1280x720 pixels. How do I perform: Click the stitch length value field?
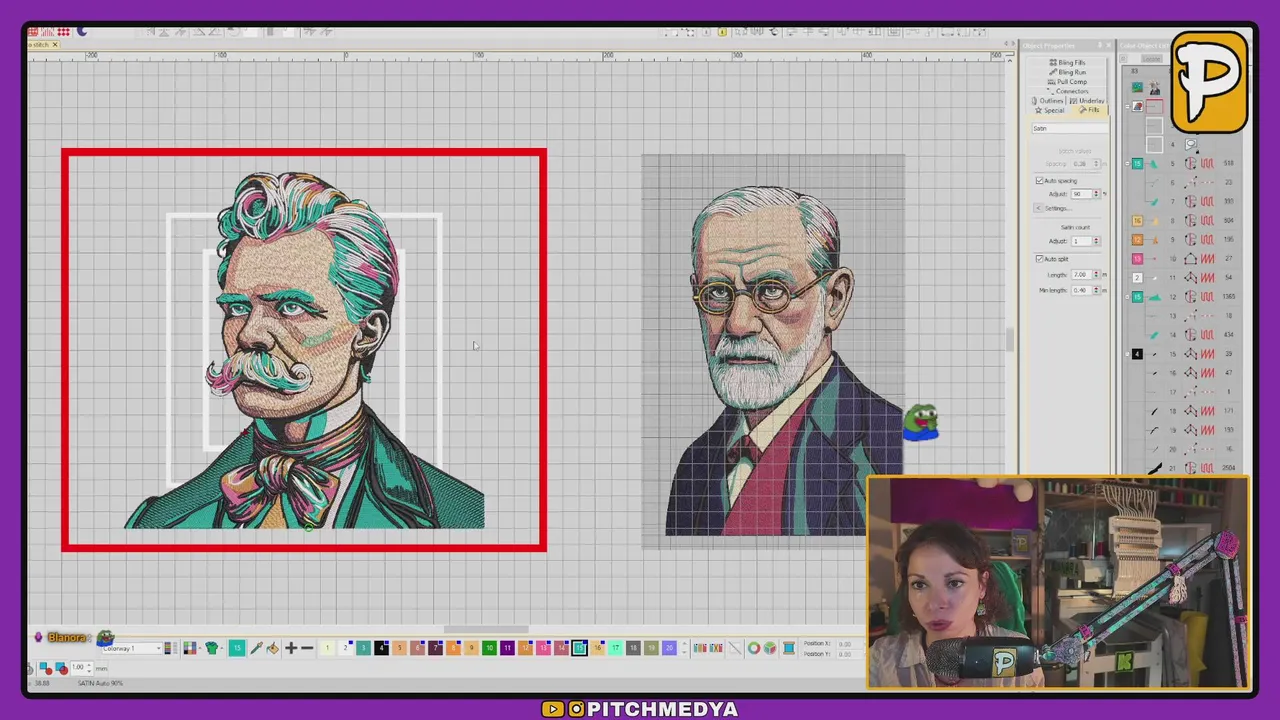[79, 668]
